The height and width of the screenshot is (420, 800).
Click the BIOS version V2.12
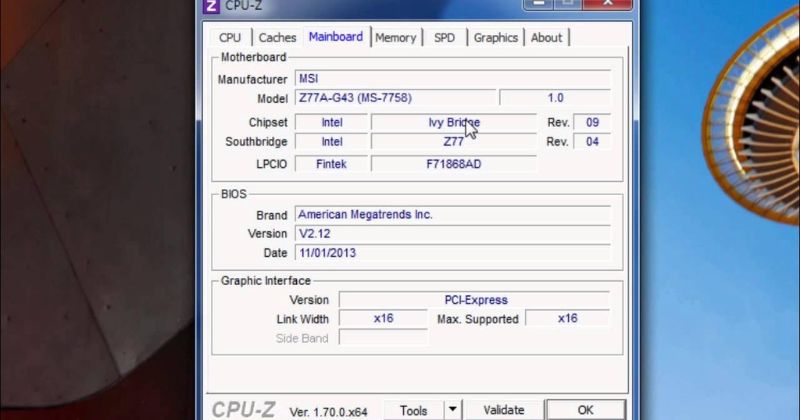pyautogui.click(x=453, y=234)
